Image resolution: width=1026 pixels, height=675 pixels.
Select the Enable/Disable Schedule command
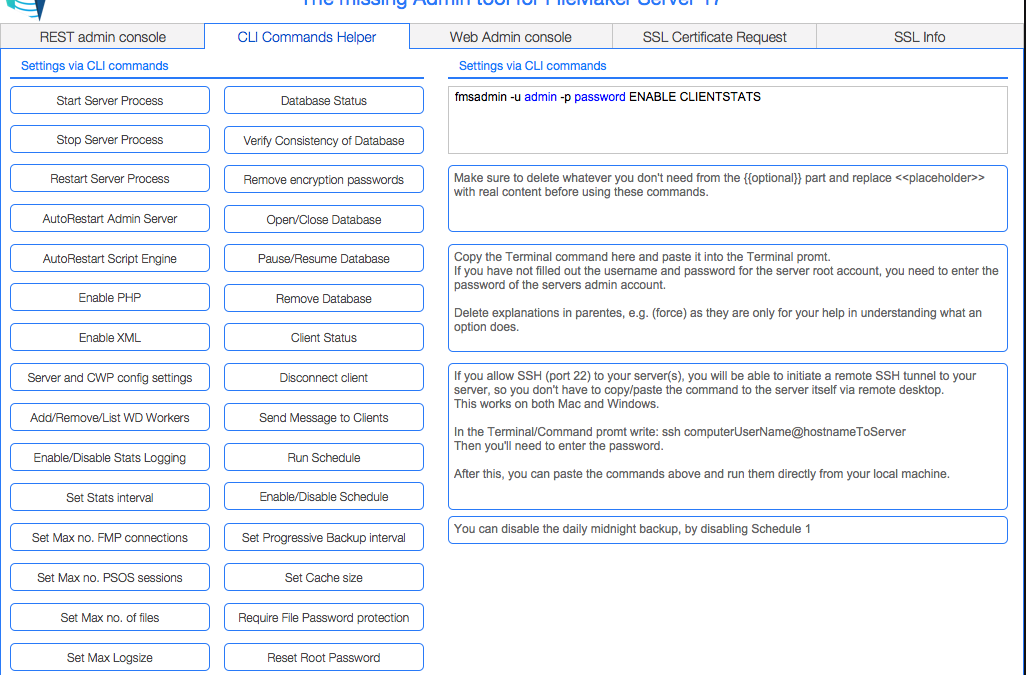[x=324, y=496]
